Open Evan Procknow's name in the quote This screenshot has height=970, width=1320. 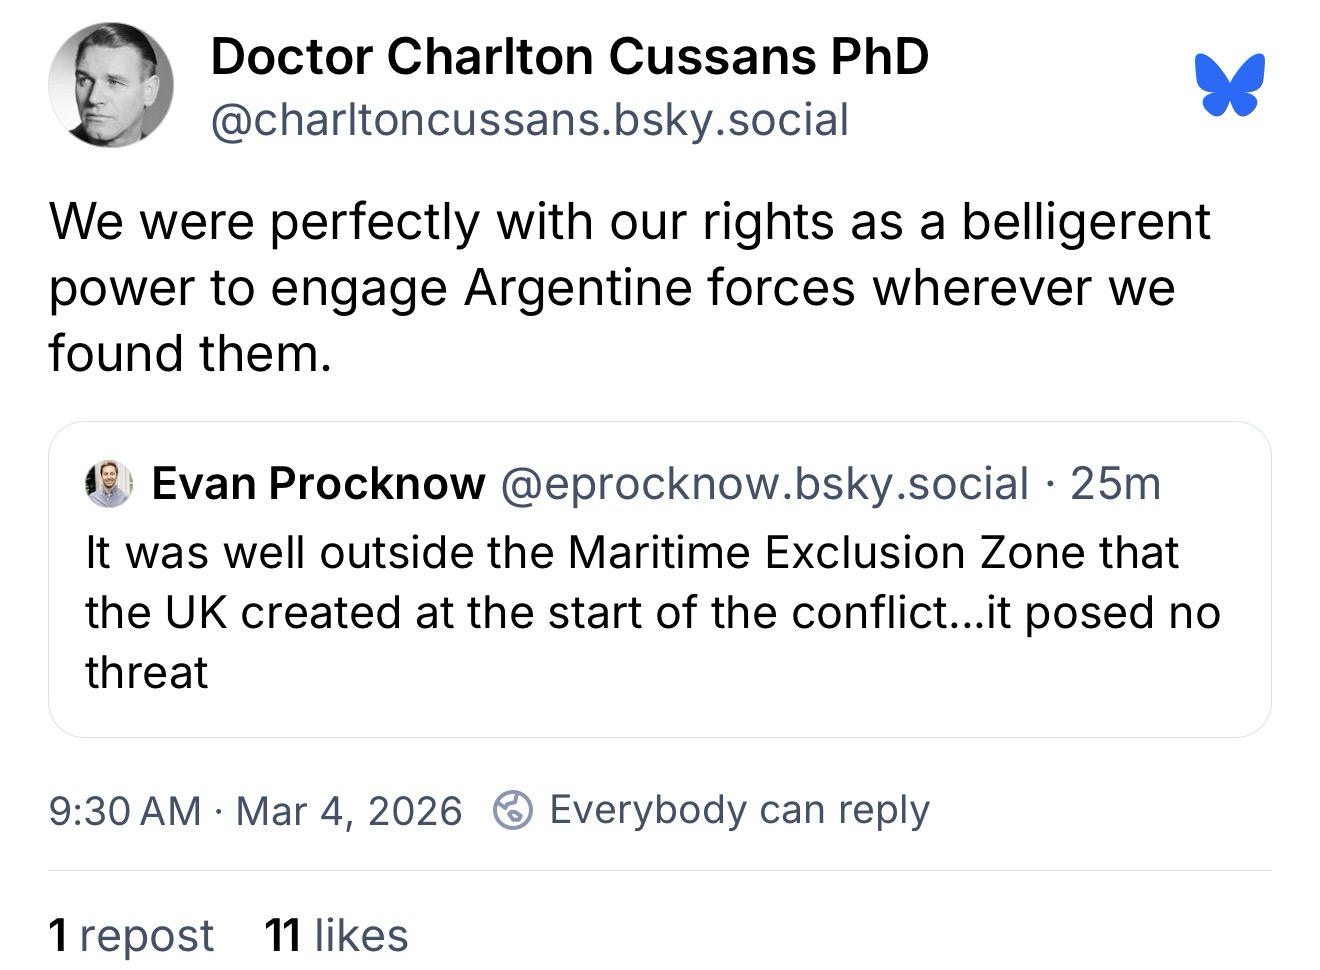coord(318,484)
